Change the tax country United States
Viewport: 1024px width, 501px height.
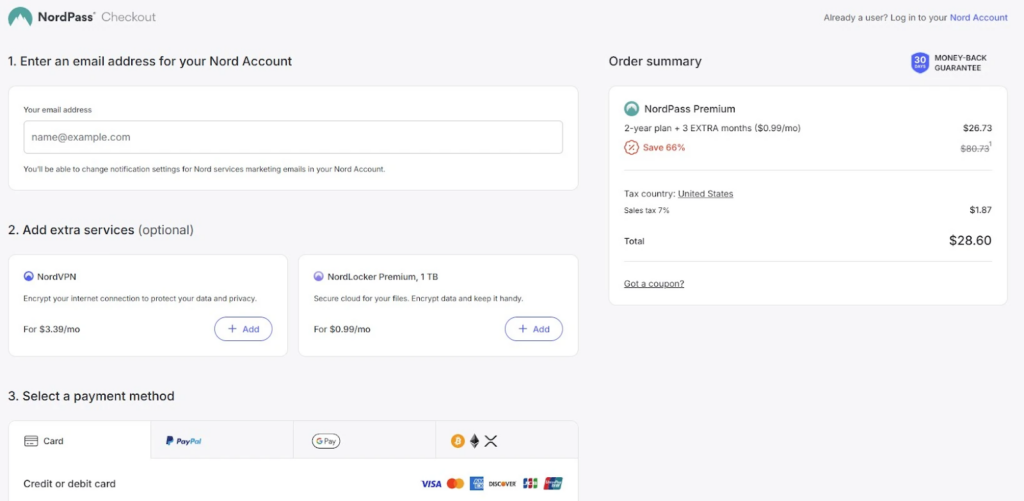point(705,194)
